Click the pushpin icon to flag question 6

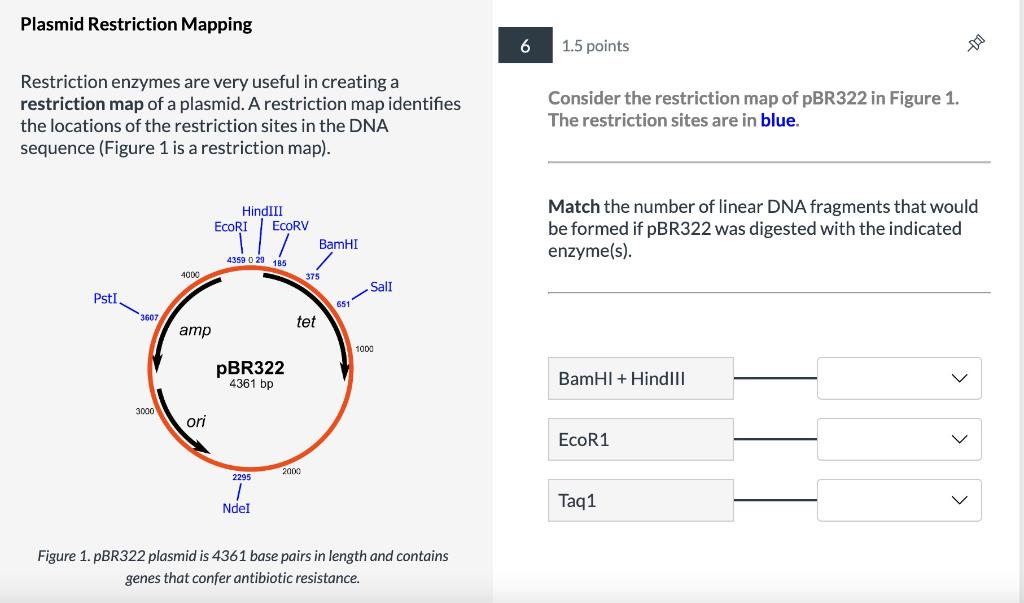[975, 42]
